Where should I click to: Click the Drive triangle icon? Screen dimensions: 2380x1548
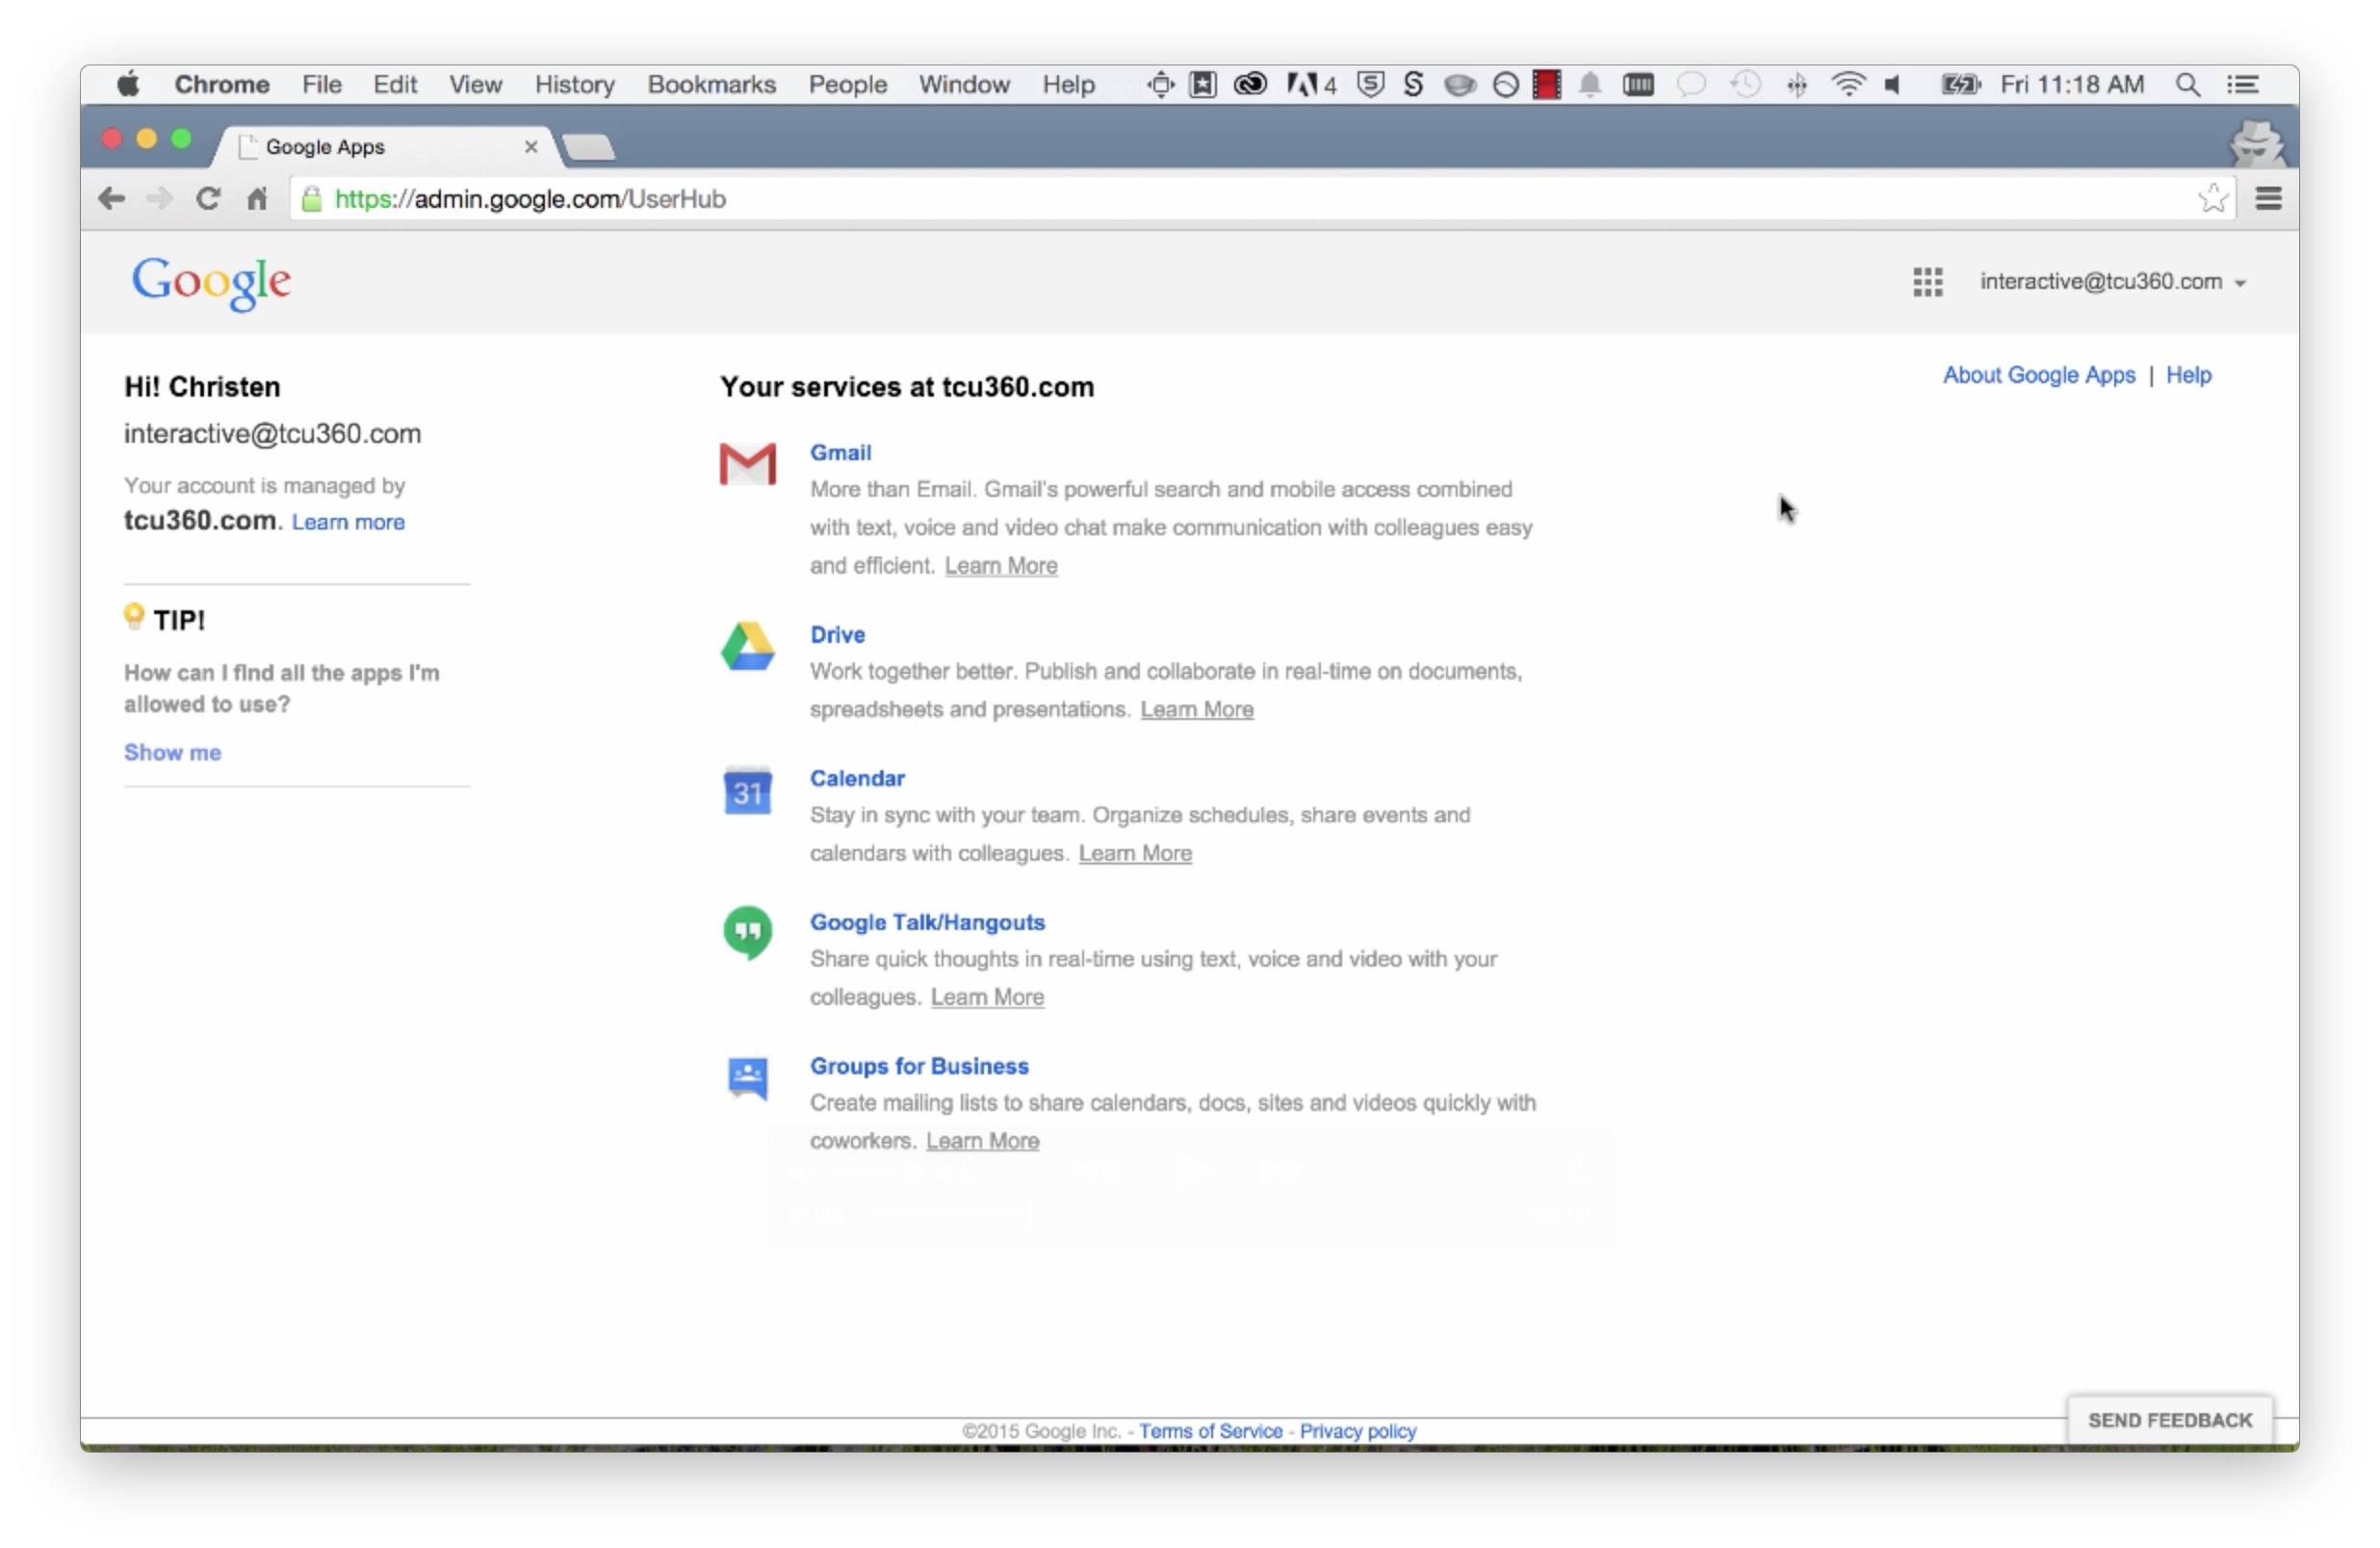747,646
